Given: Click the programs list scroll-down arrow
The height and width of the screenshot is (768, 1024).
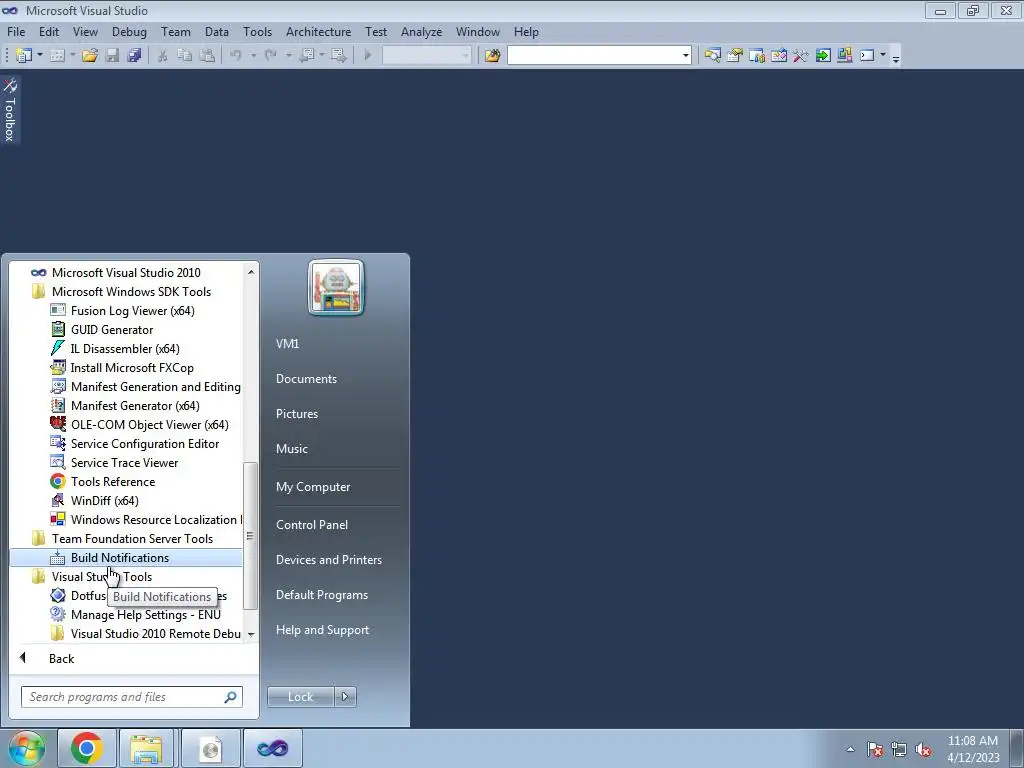Looking at the screenshot, I should tap(251, 635).
